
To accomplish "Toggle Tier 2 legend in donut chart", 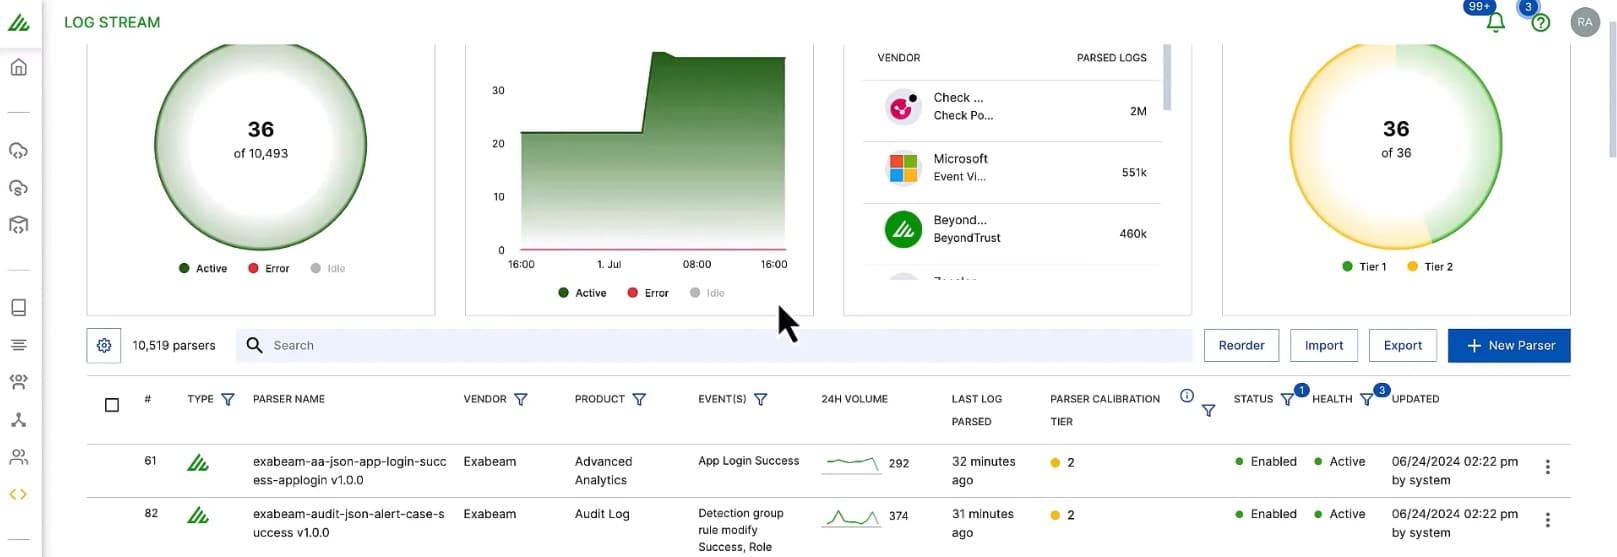I will click(1429, 267).
